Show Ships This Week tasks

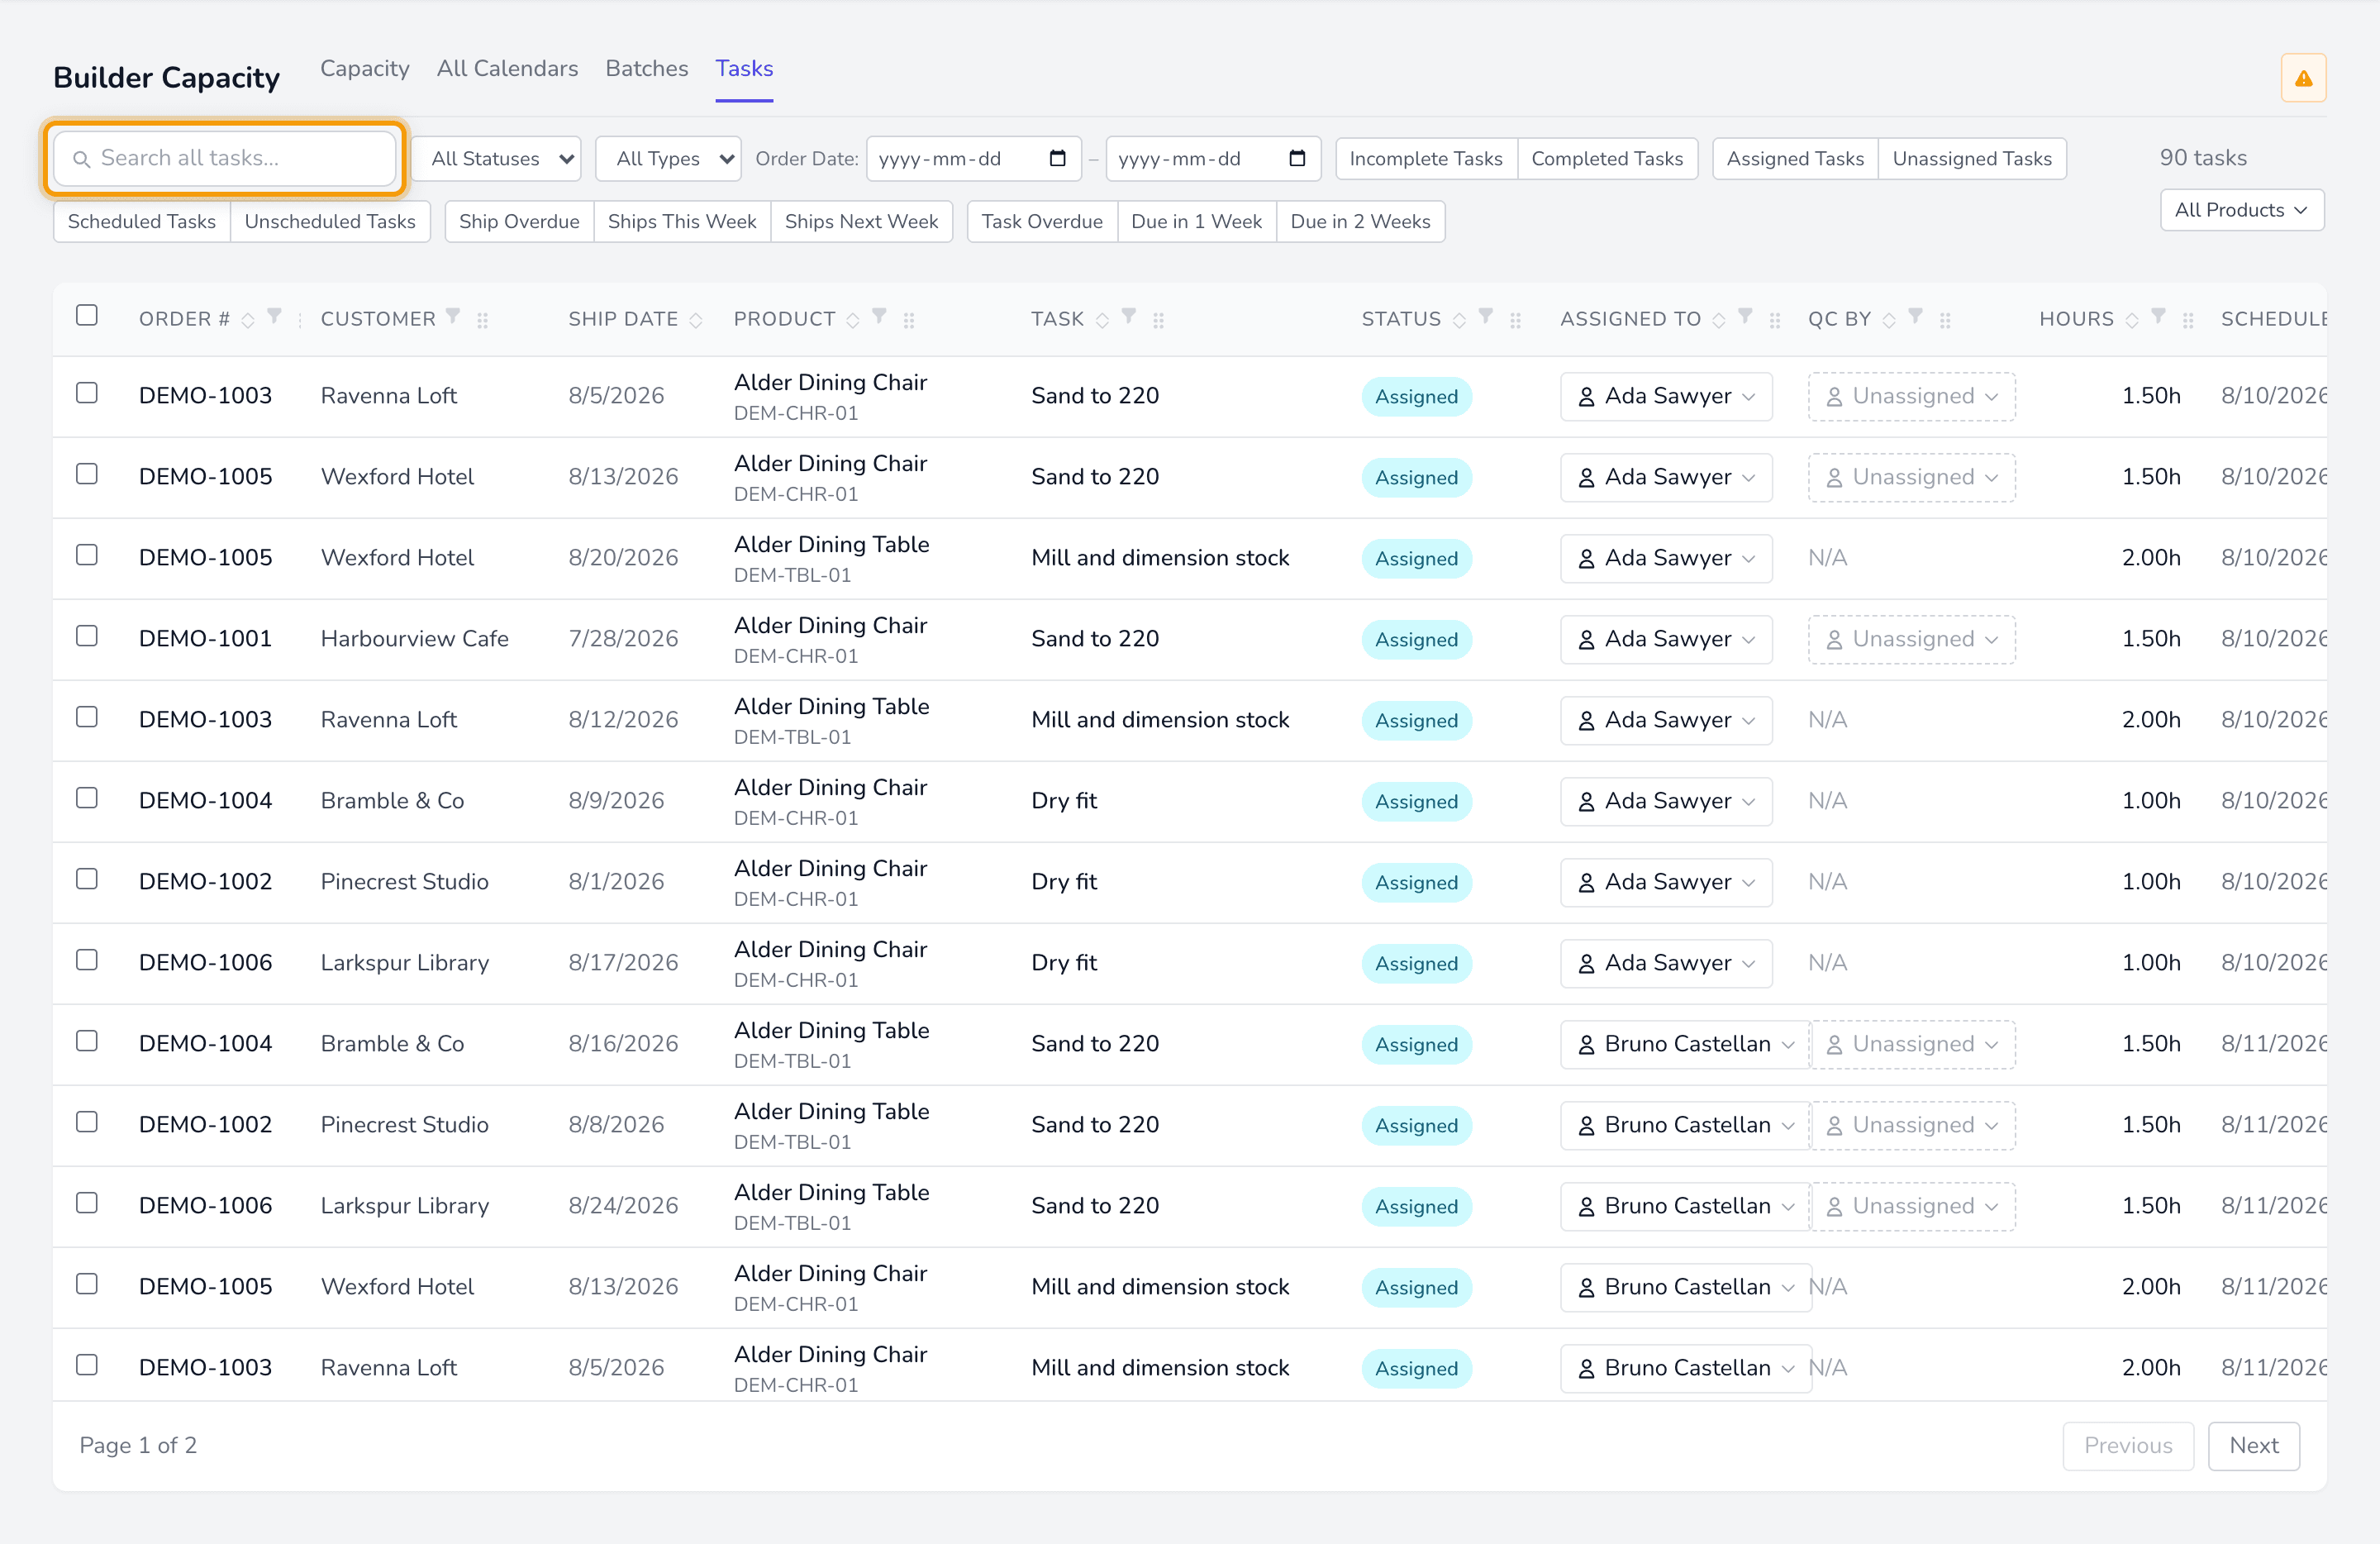pyautogui.click(x=682, y=221)
